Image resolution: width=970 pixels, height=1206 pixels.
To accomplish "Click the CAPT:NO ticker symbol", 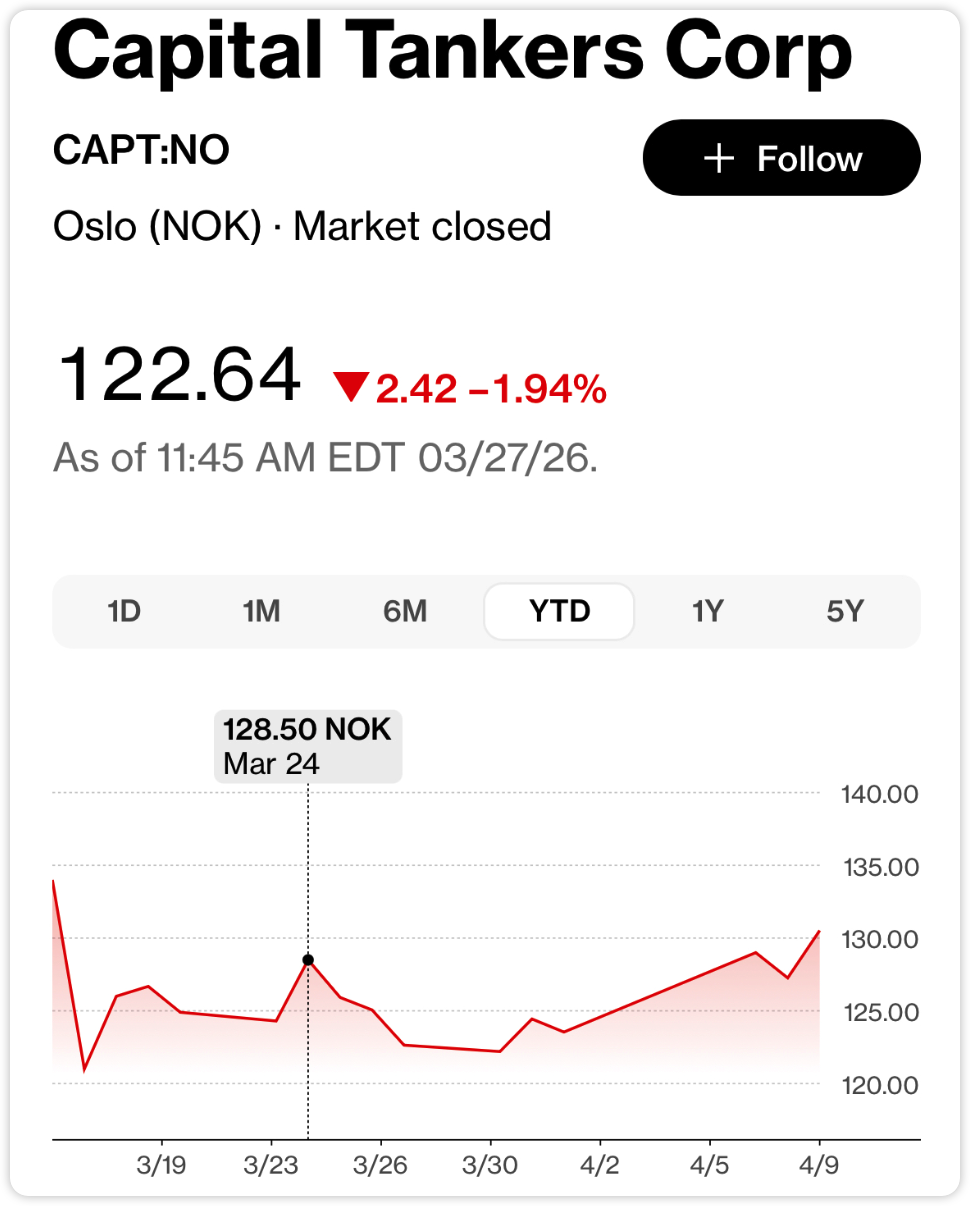I will click(x=141, y=150).
